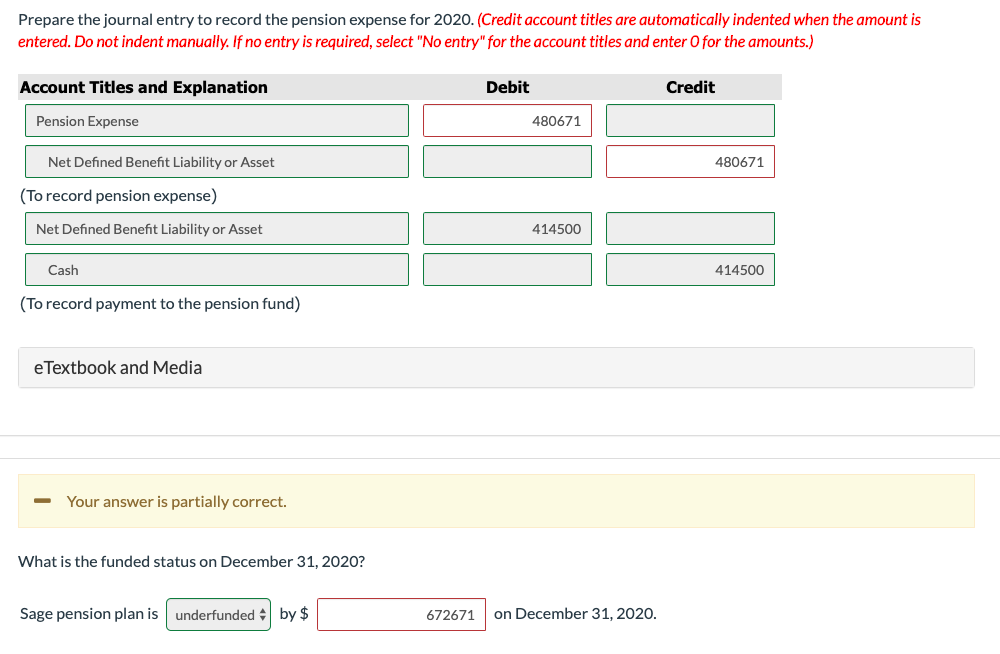The height and width of the screenshot is (654, 1000).
Task: Open the Pension Expense account title field
Action: [217, 120]
